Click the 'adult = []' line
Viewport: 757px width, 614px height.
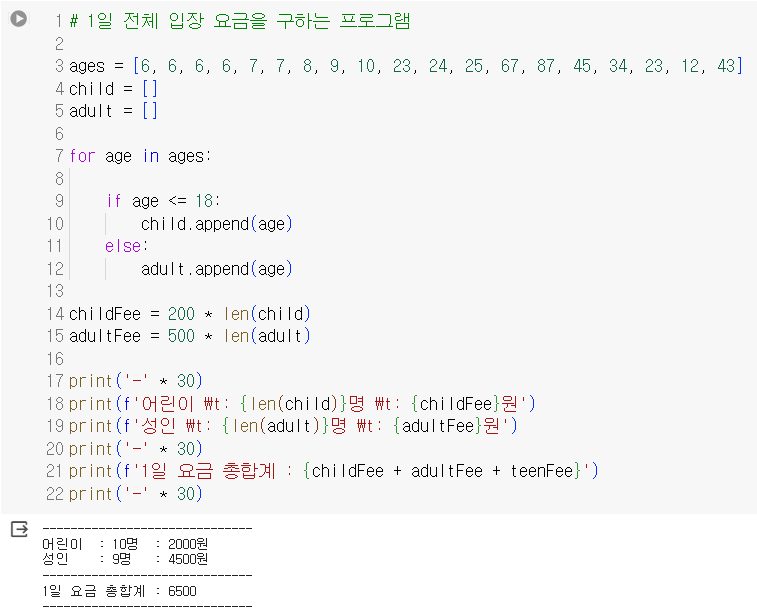click(x=113, y=111)
